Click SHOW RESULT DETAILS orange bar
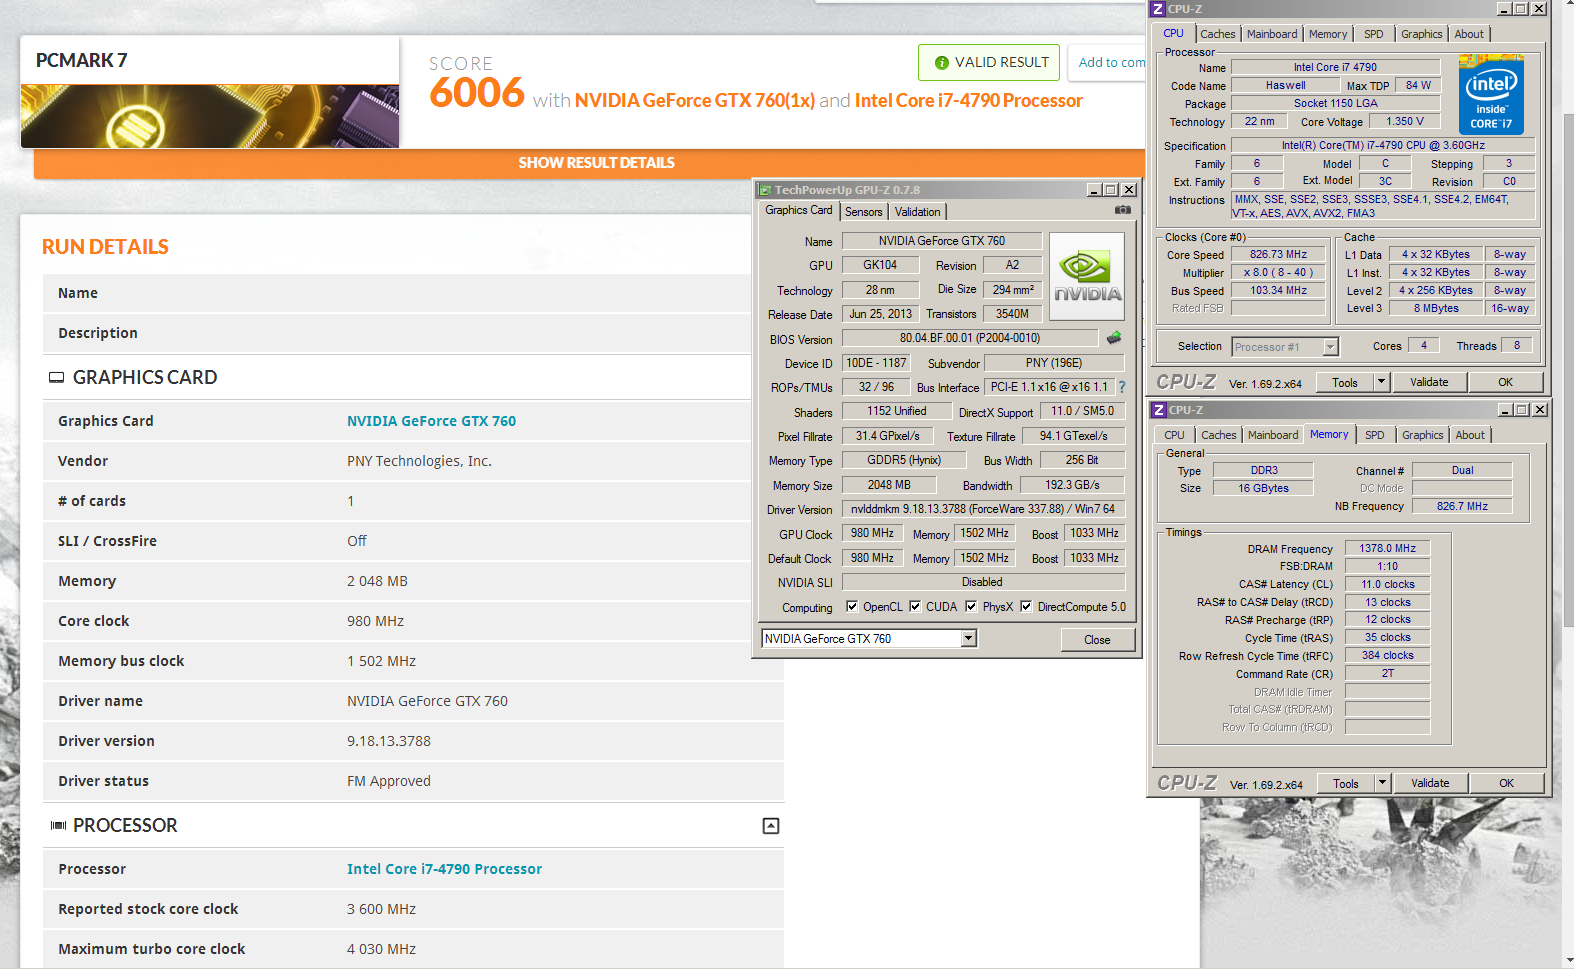This screenshot has height=969, width=1574. (x=590, y=163)
